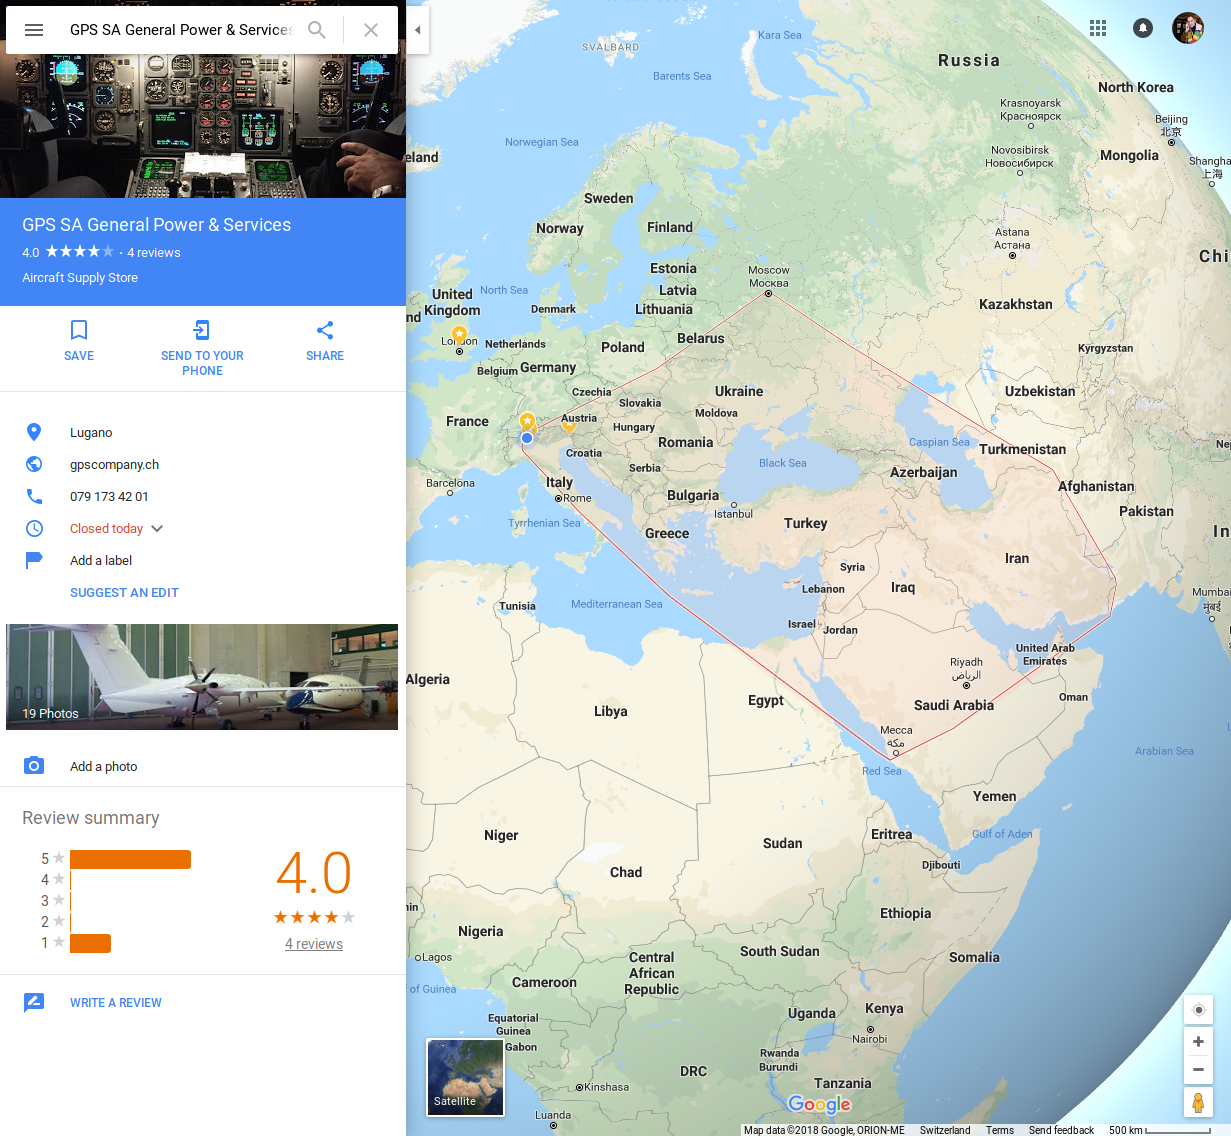Click the search magnifier icon

point(317,30)
